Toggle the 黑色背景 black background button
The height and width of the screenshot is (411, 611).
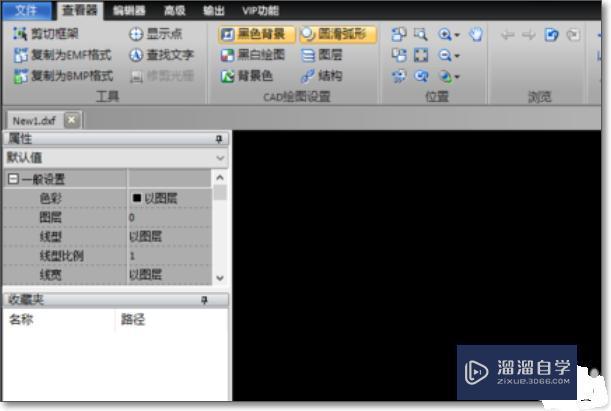pyautogui.click(x=256, y=34)
